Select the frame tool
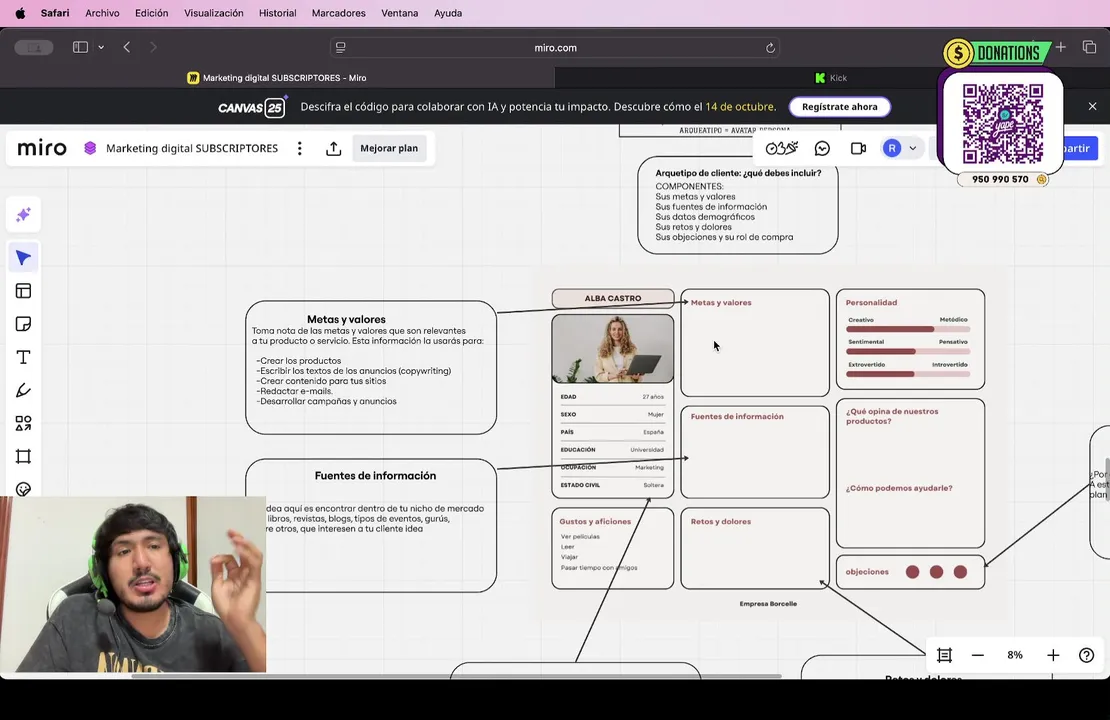 (x=23, y=457)
